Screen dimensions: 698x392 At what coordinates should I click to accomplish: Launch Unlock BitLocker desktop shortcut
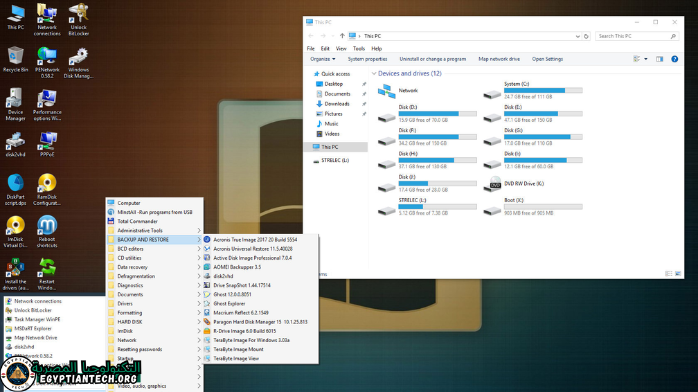pyautogui.click(x=78, y=20)
